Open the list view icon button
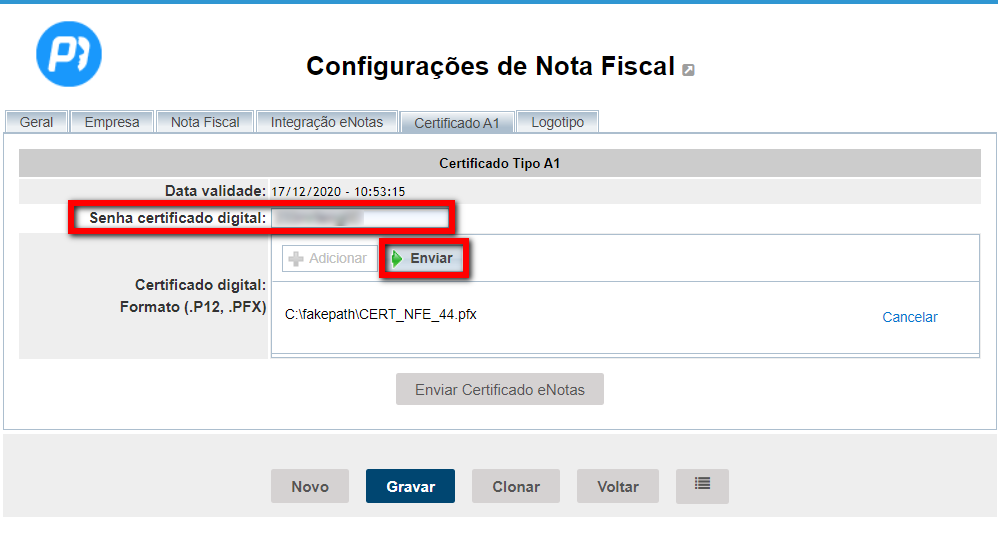This screenshot has width=998, height=540. click(702, 486)
